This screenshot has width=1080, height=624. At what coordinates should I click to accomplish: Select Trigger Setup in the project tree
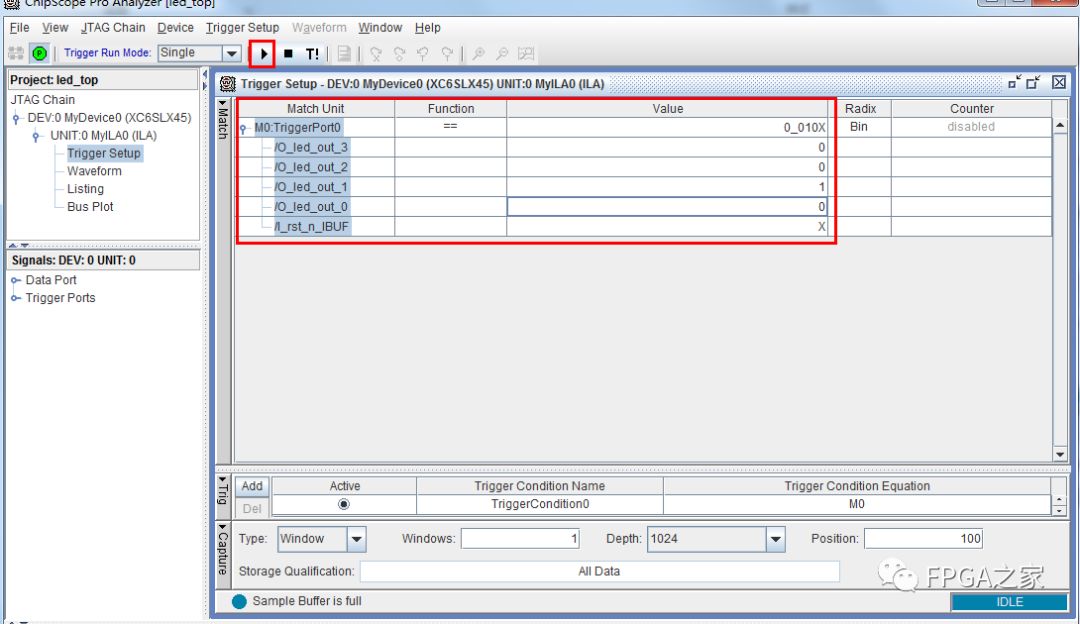click(x=104, y=154)
